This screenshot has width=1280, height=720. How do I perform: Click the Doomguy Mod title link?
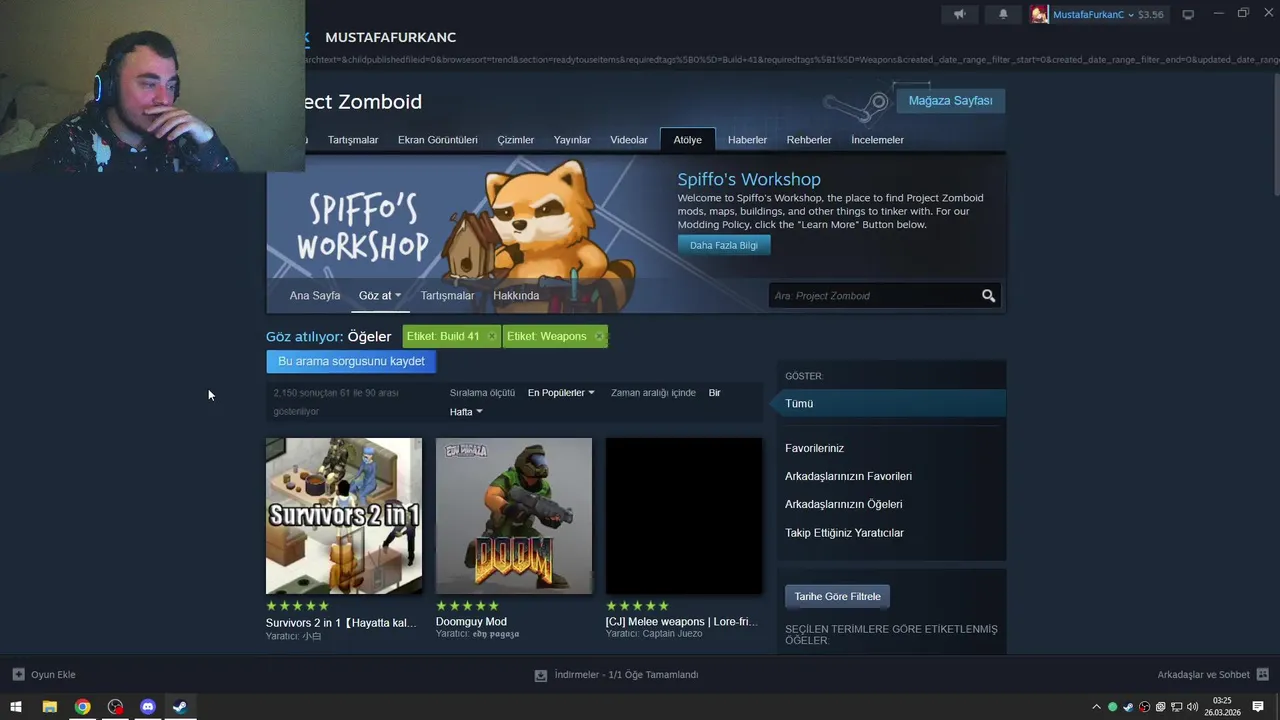(471, 622)
